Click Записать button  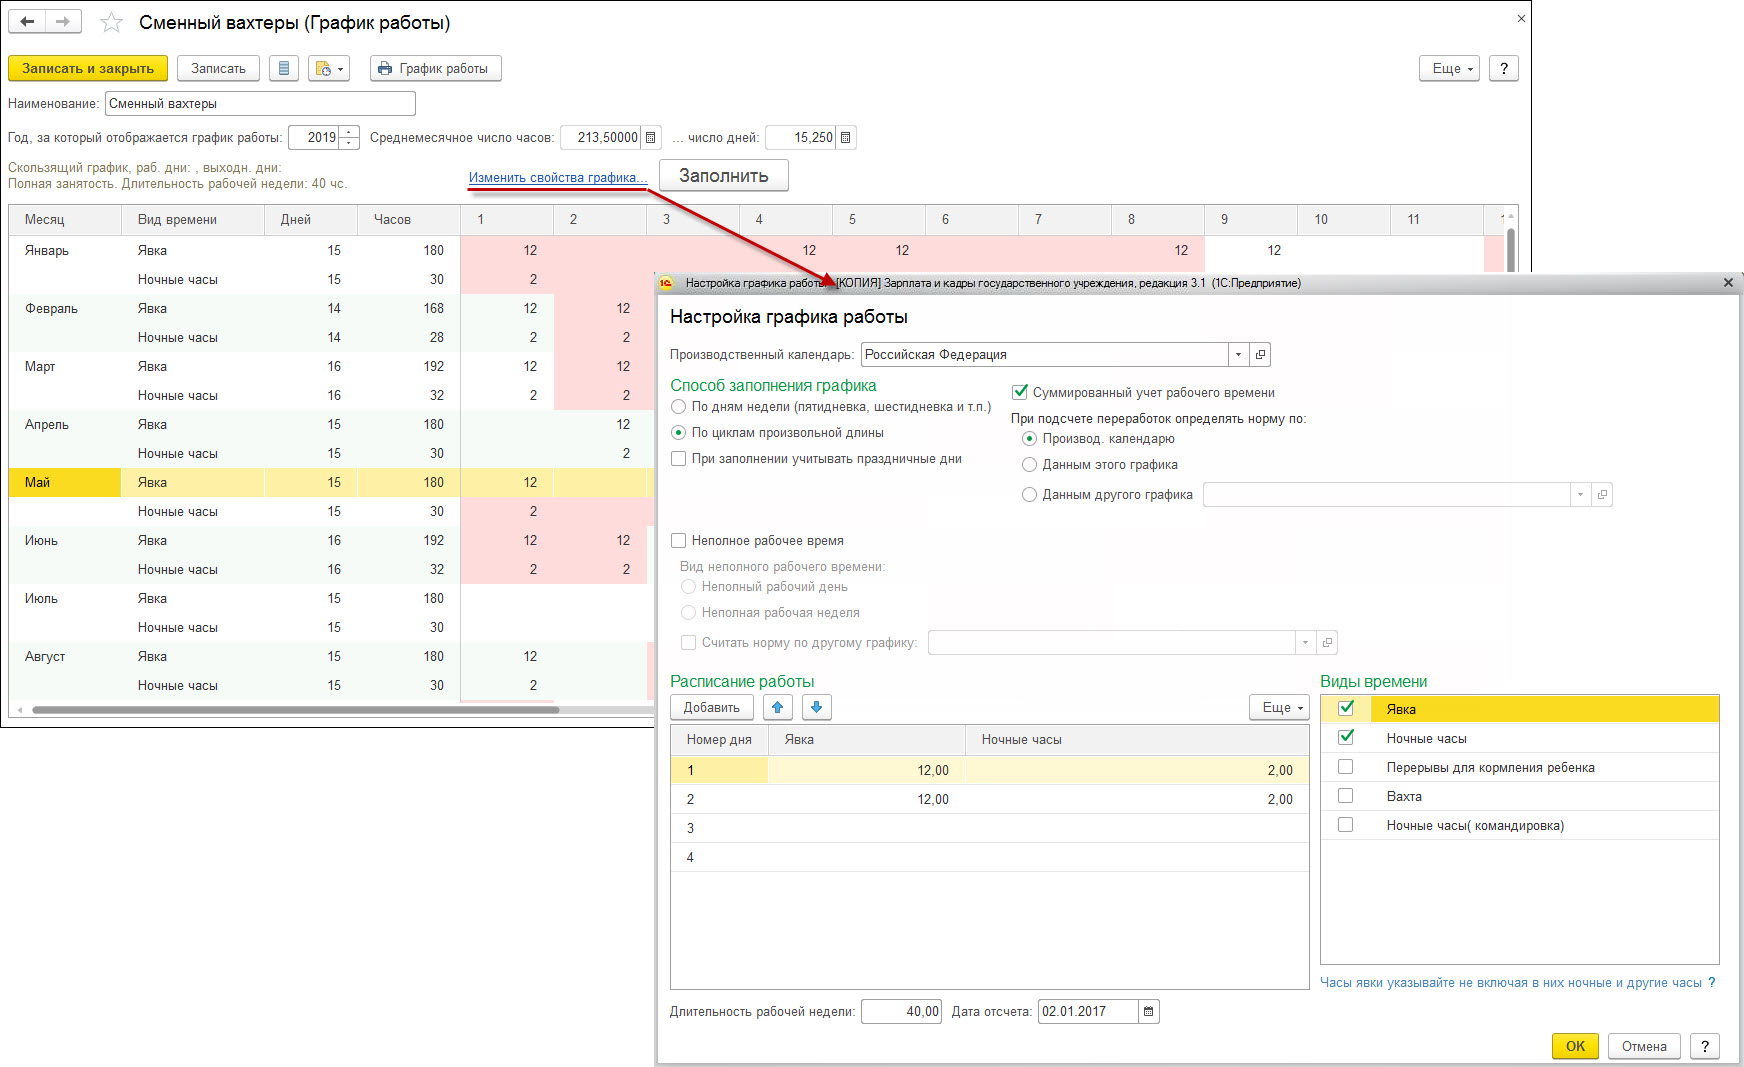pyautogui.click(x=218, y=68)
